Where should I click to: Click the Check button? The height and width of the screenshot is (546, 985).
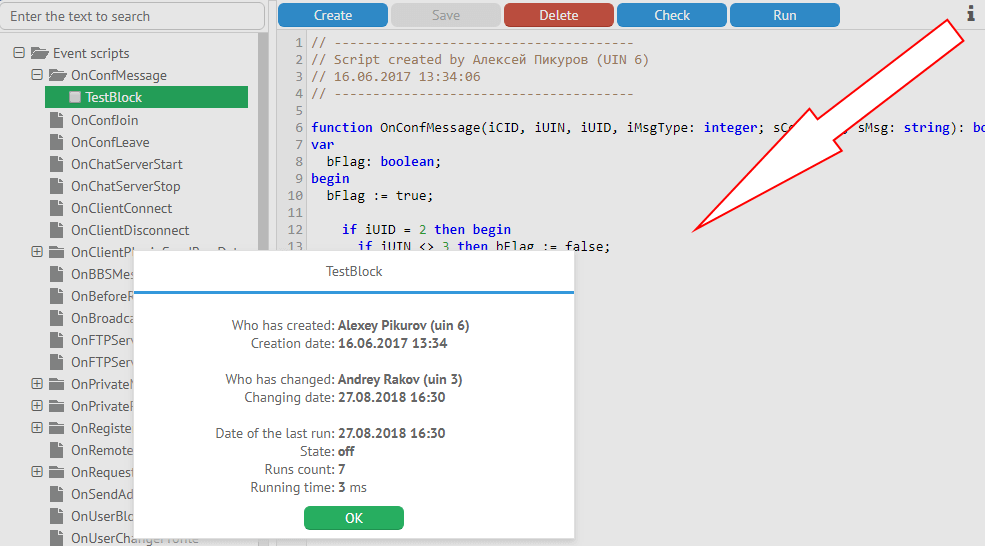[671, 15]
